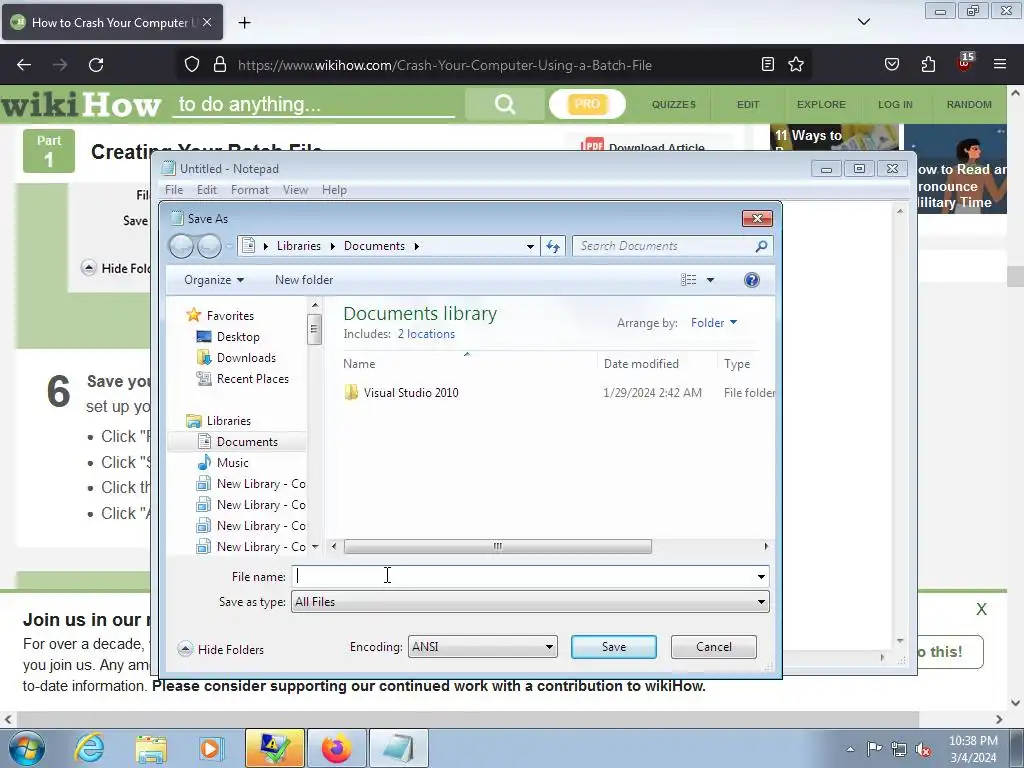Click the wikiHow search text box

(313, 104)
